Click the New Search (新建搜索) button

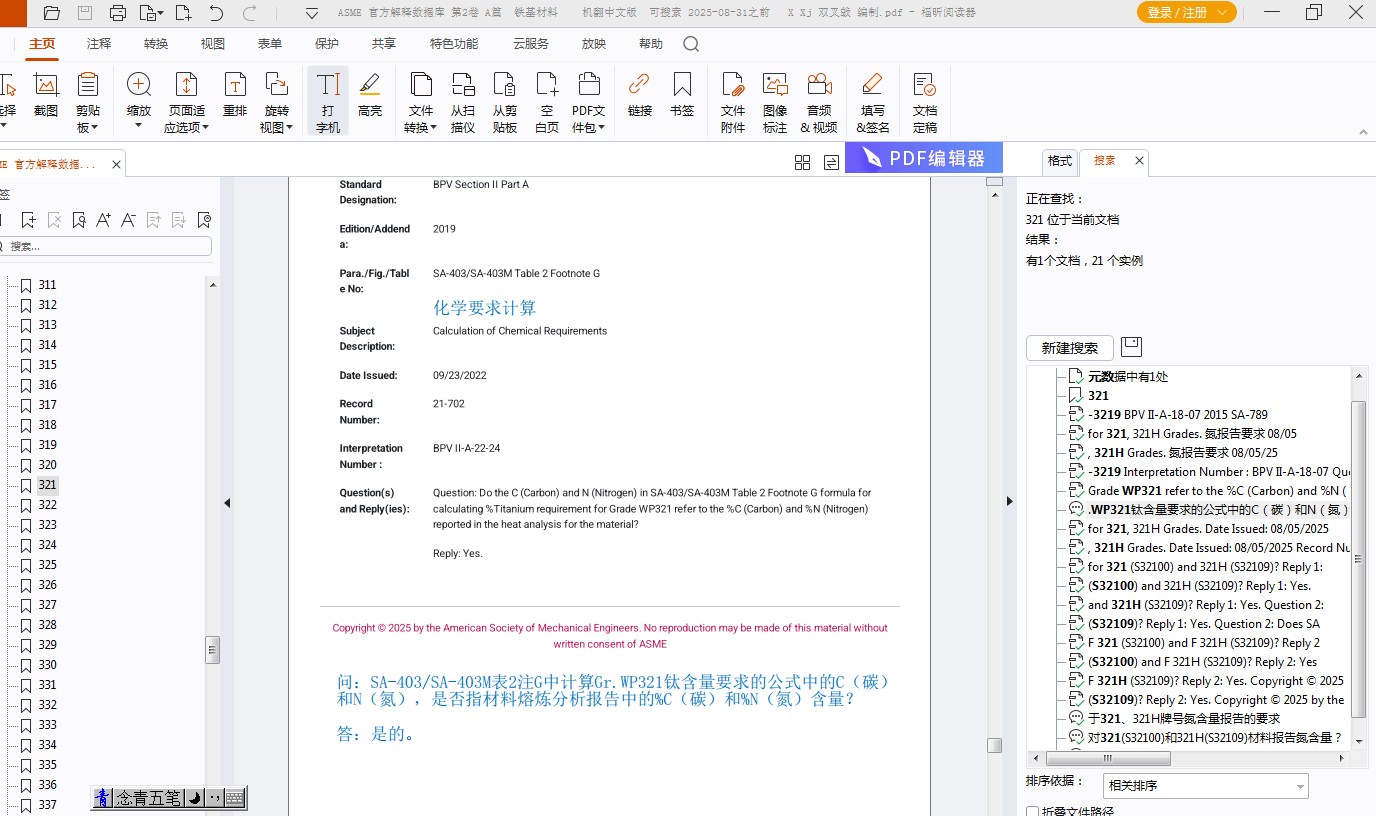click(1069, 348)
